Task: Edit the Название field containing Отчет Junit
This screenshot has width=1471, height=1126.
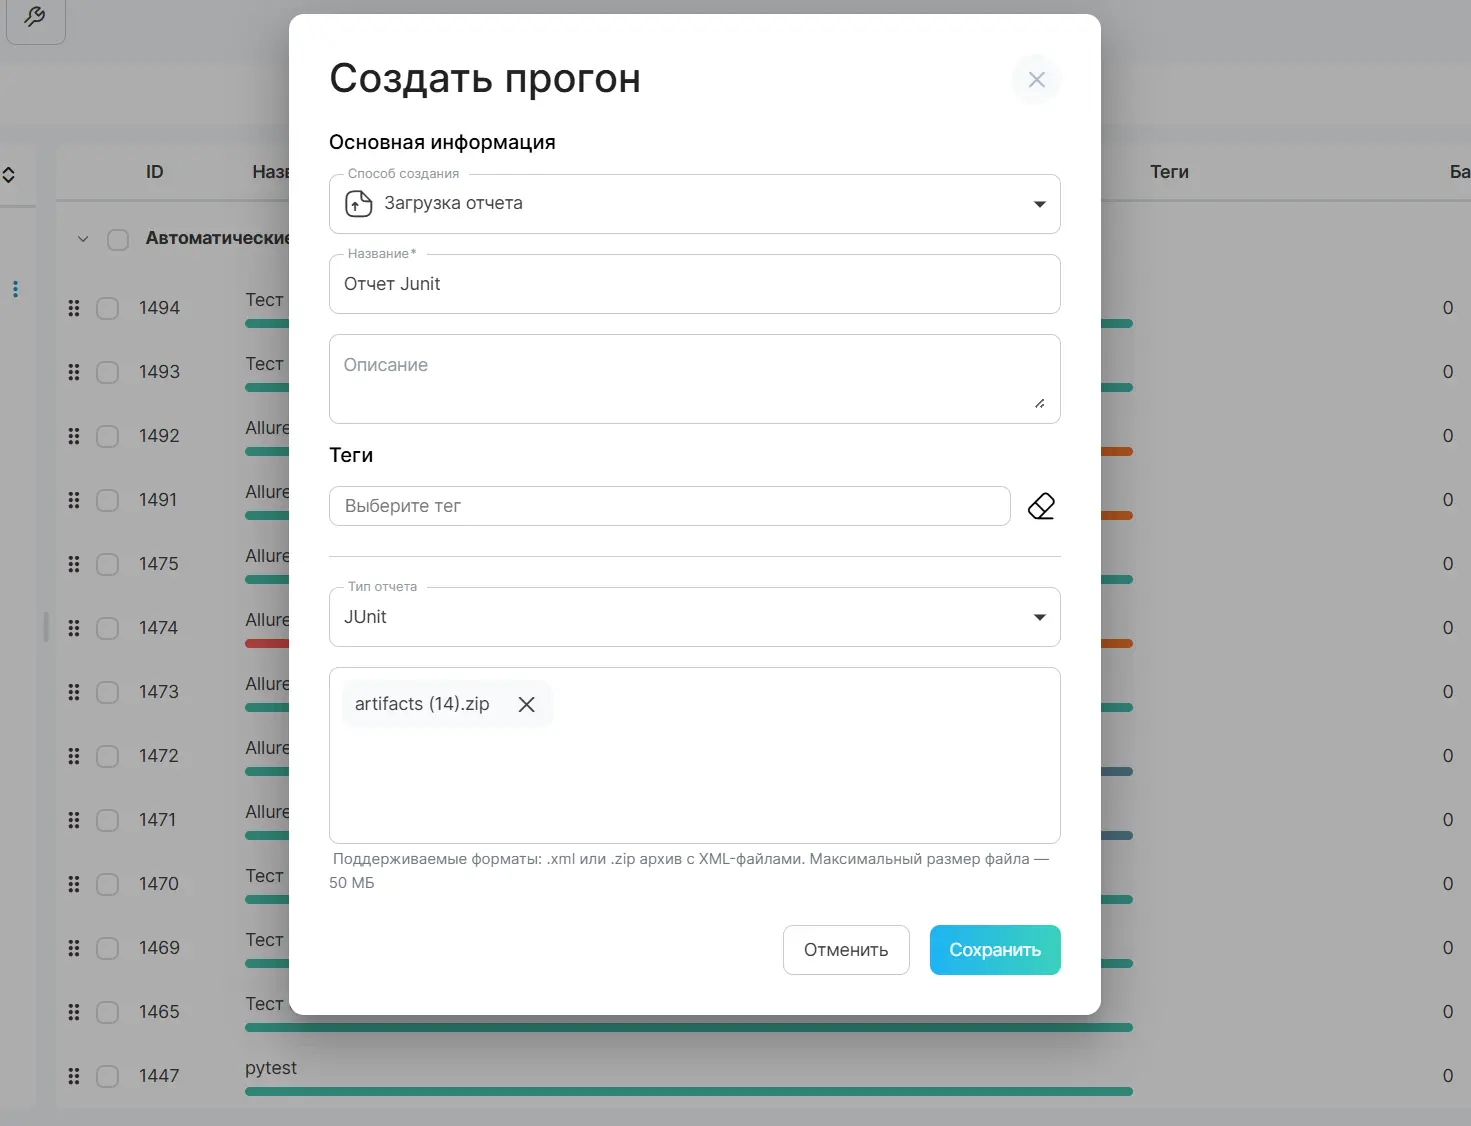Action: tap(694, 284)
